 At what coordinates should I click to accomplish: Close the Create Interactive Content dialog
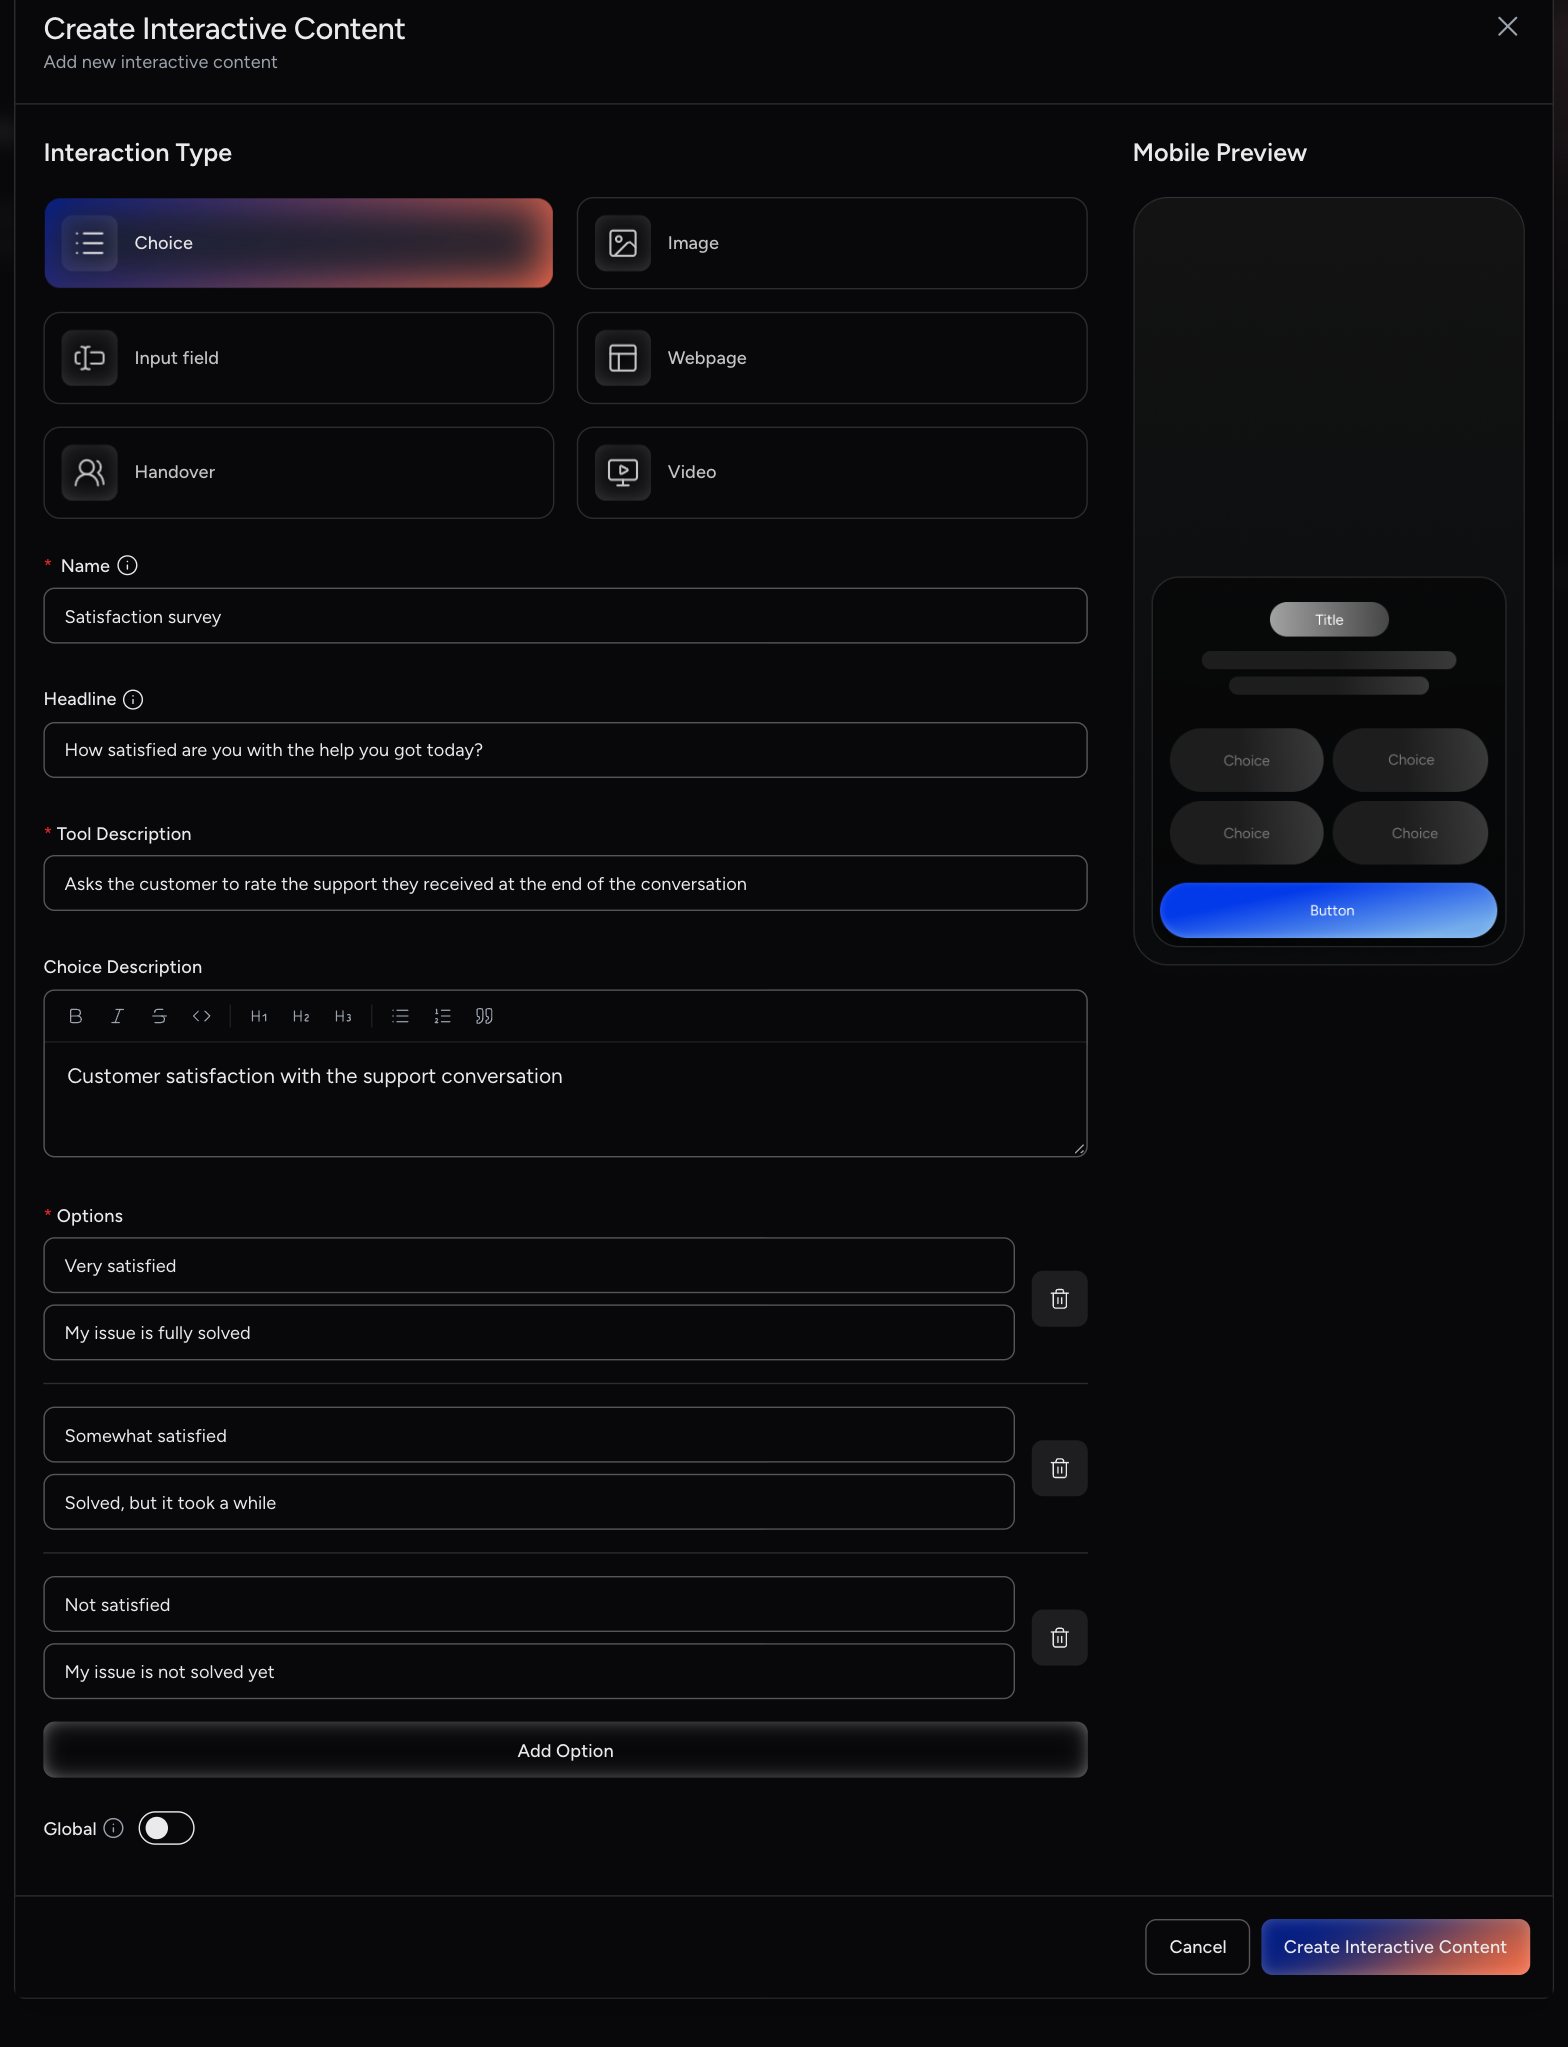(x=1507, y=27)
